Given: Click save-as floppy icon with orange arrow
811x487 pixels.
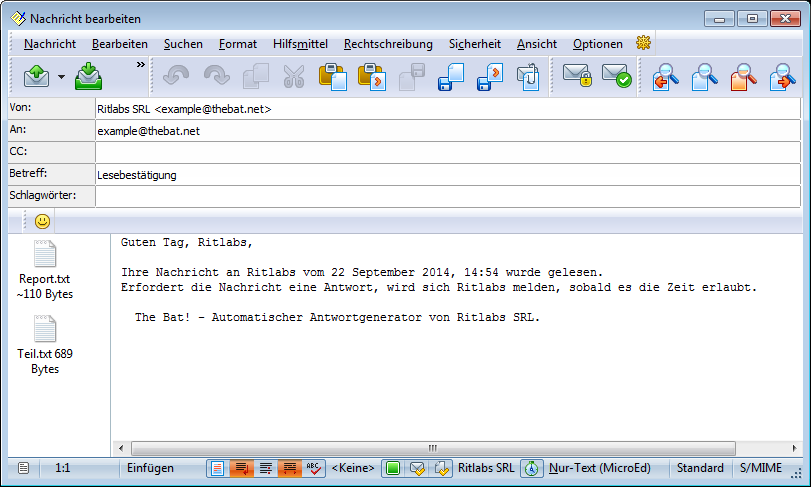Looking at the screenshot, I should click(490, 77).
